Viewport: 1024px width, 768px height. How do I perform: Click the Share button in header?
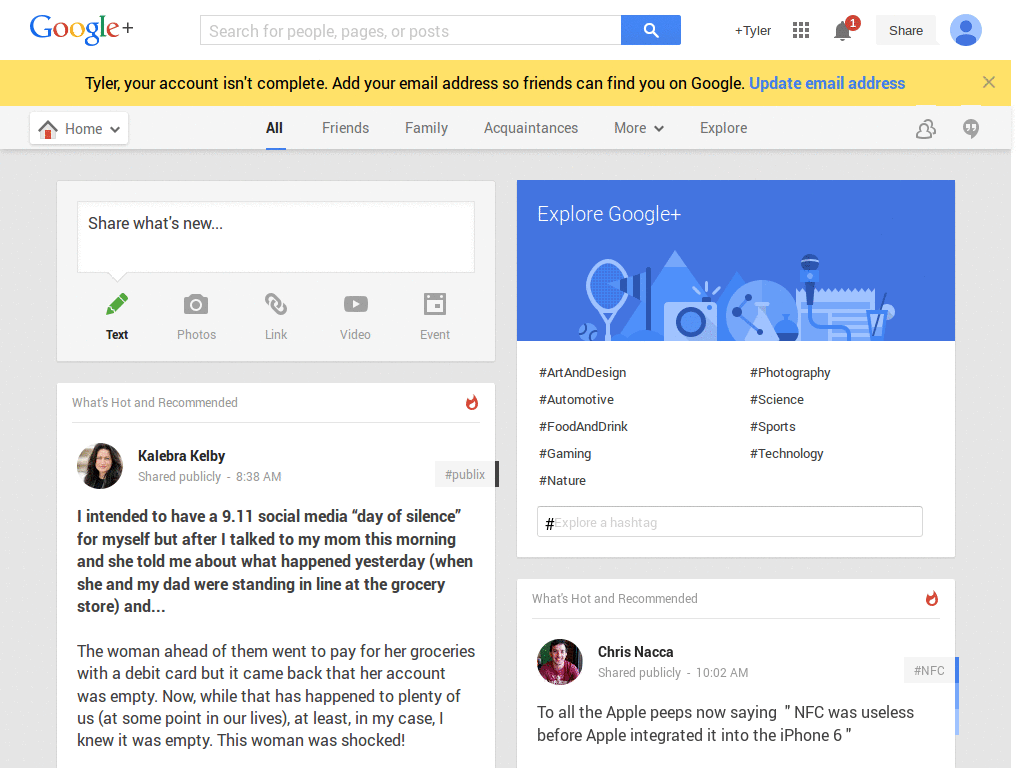tap(906, 31)
